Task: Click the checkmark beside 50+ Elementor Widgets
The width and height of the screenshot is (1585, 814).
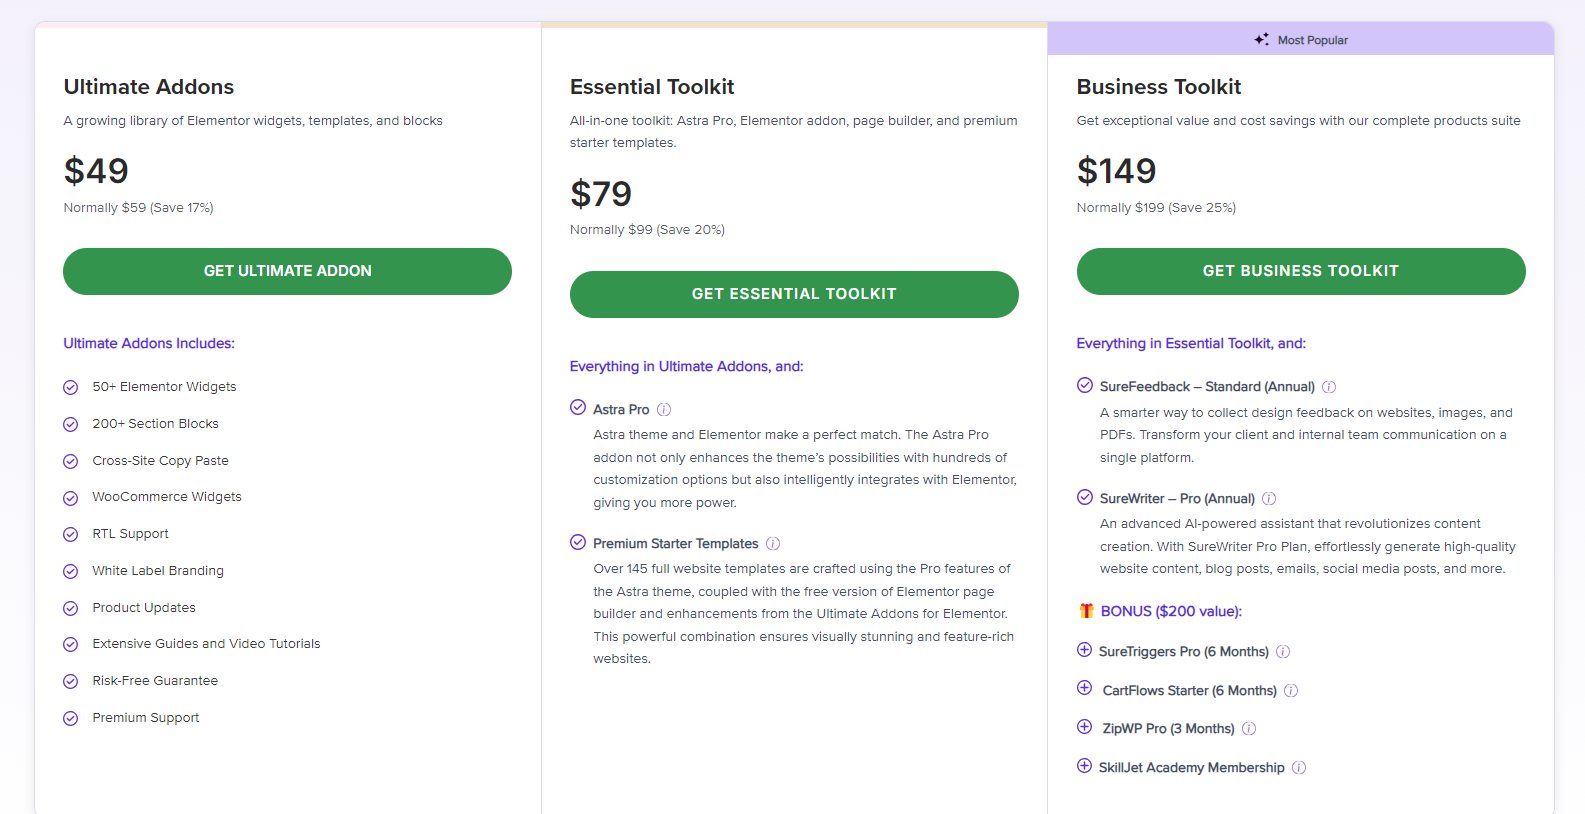Action: 70,387
